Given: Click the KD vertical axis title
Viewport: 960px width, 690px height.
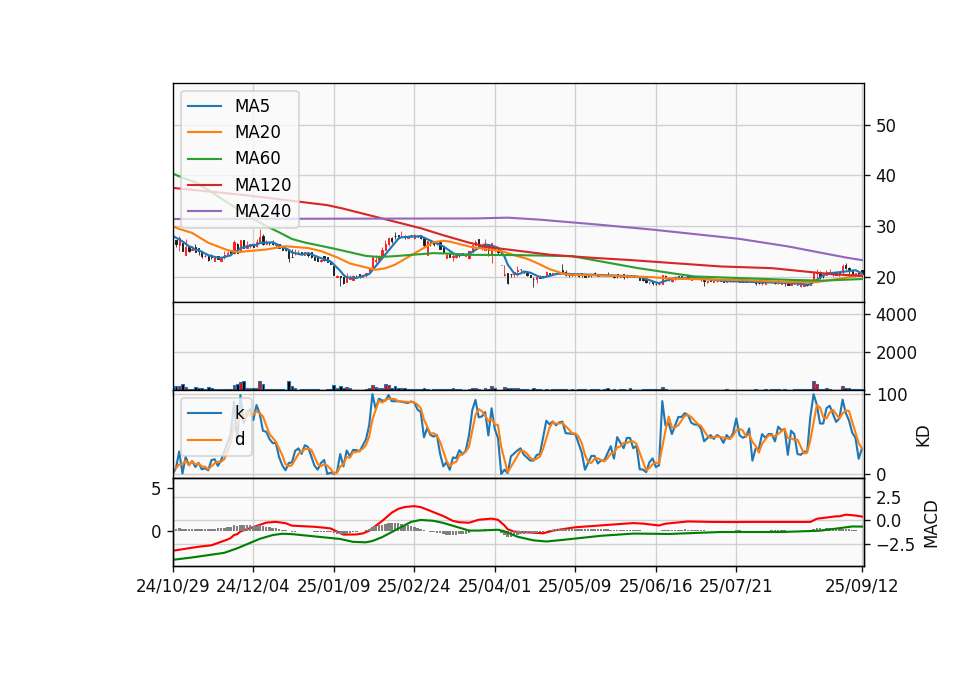Looking at the screenshot, I should coord(923,436).
